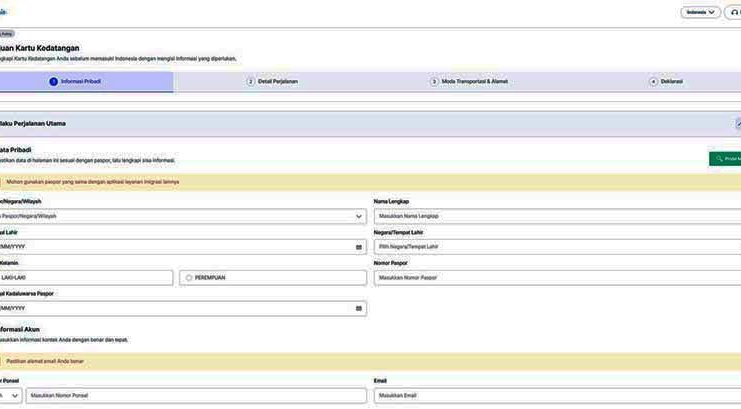
Task: Open the date of birth calendar icon
Action: point(359,247)
